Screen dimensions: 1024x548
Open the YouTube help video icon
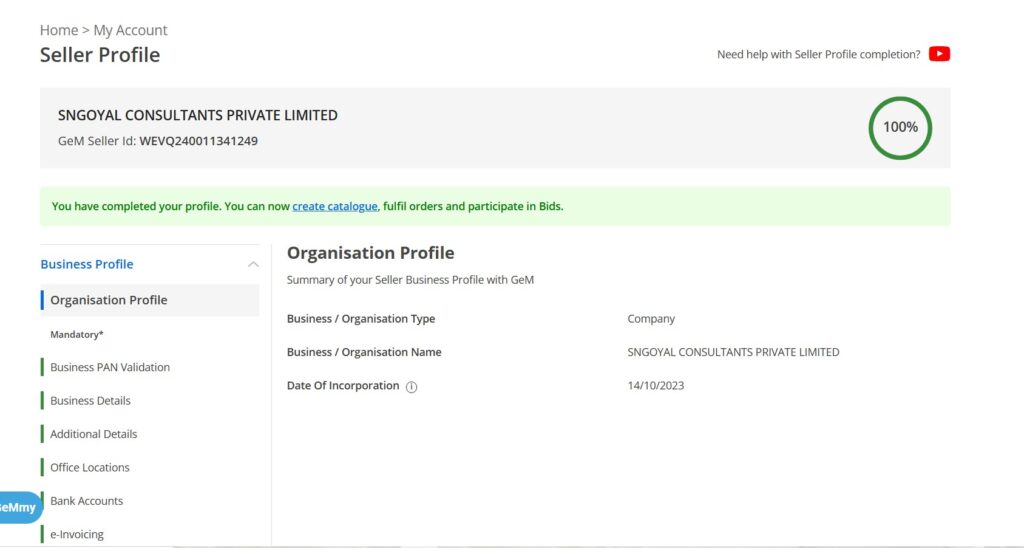939,54
